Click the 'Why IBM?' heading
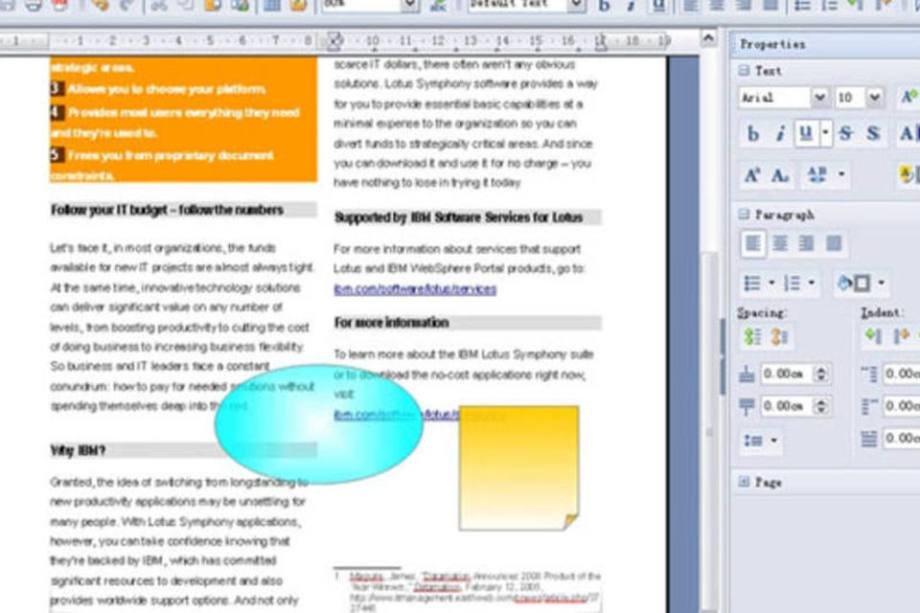 point(78,451)
